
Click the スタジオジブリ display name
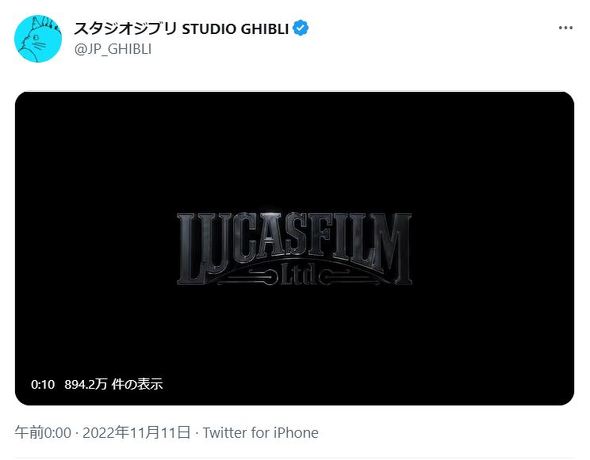125,29
